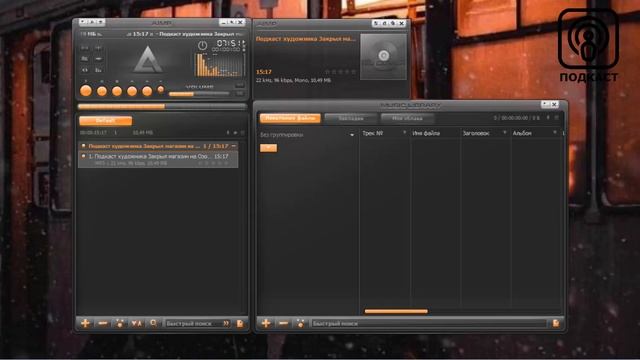Click the double-arrow icon after playlist search field
640x360 pixels.
pyautogui.click(x=226, y=323)
